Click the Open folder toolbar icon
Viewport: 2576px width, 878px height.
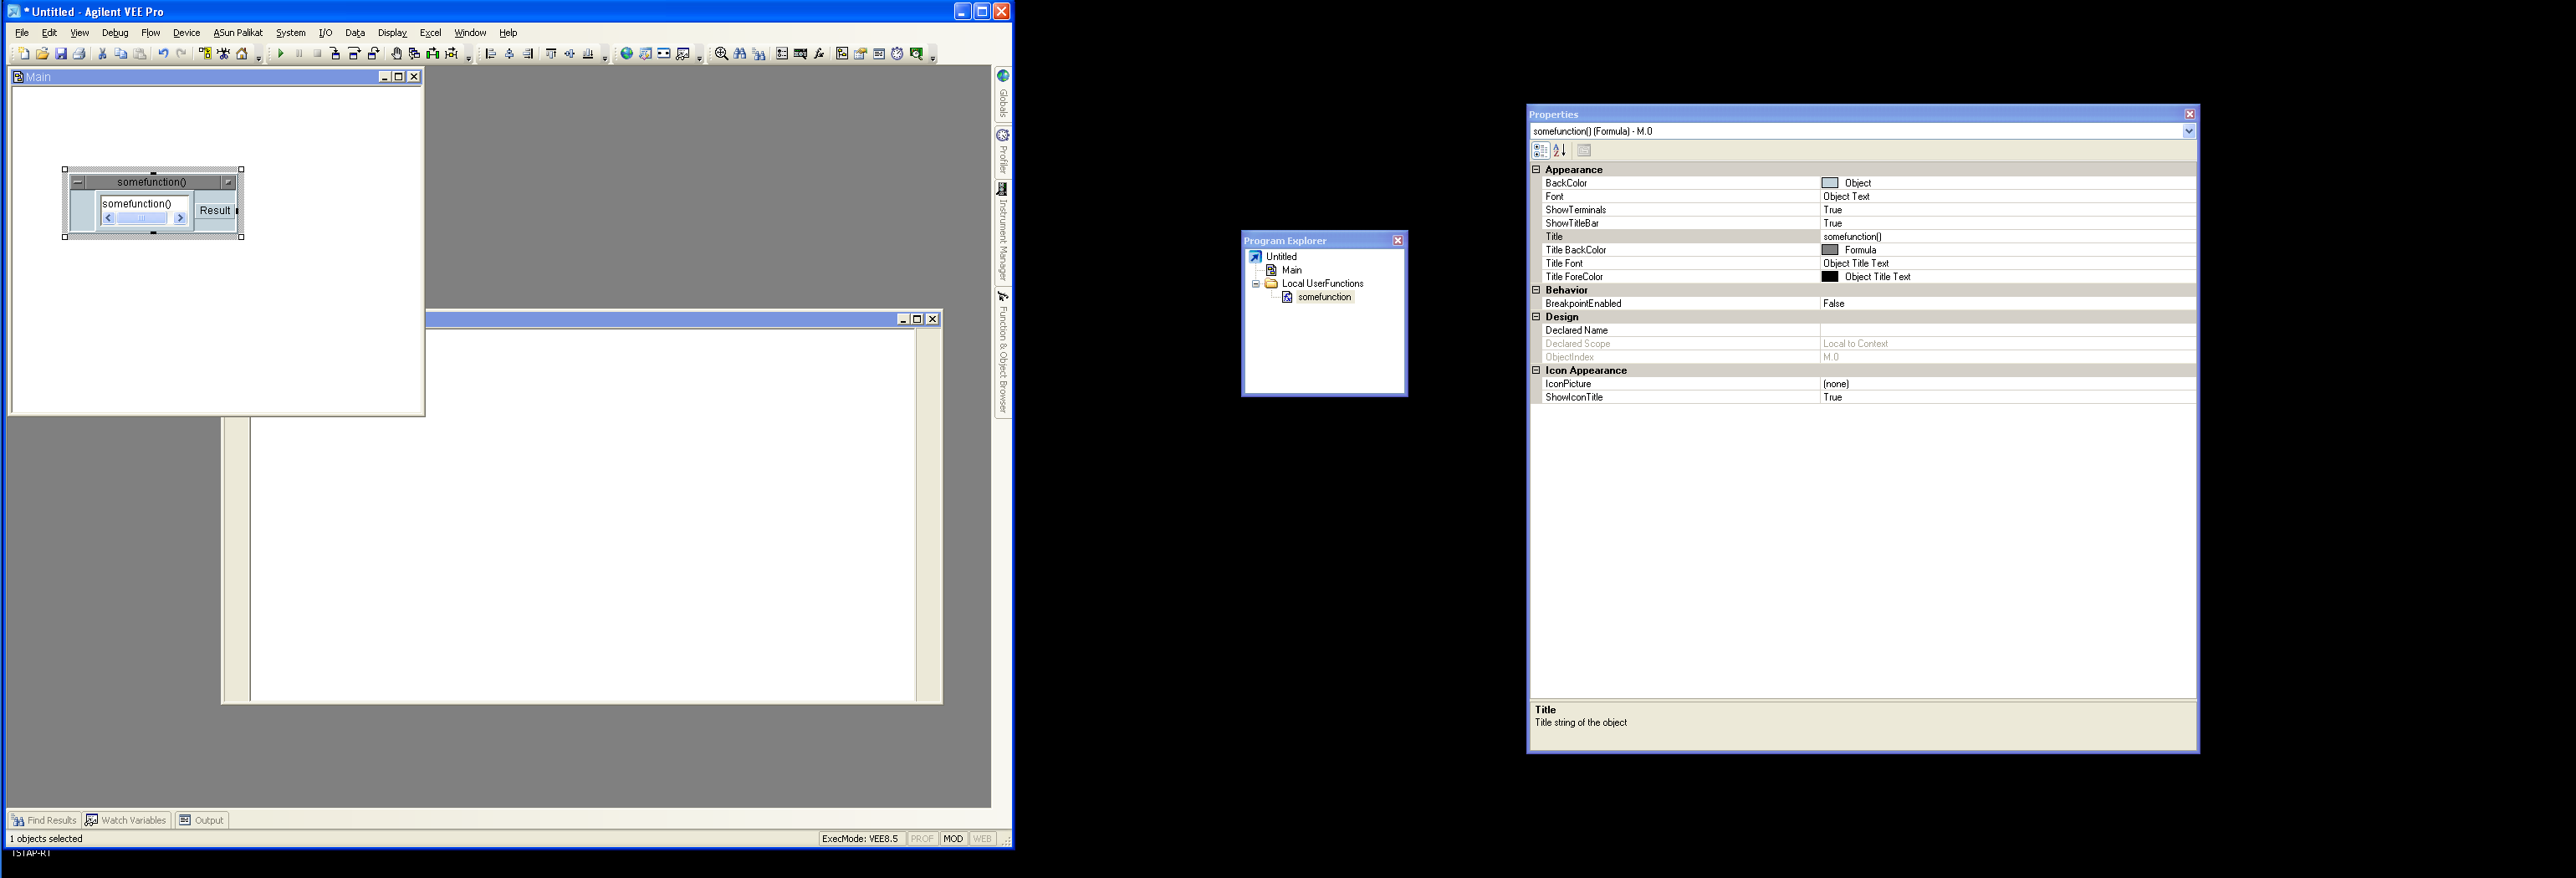42,54
